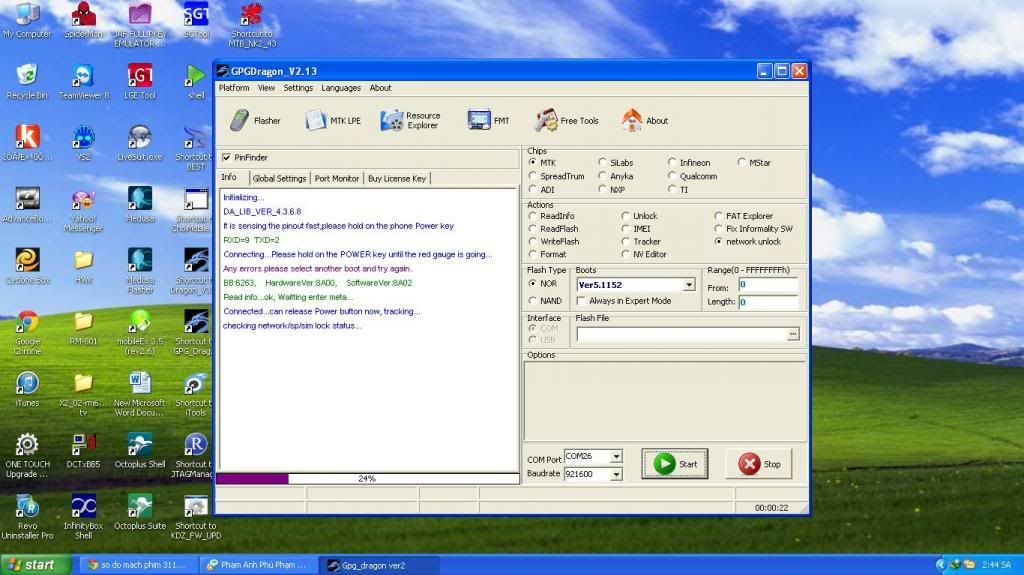
Task: Select the LGE Tool desktop icon
Action: pos(140,82)
